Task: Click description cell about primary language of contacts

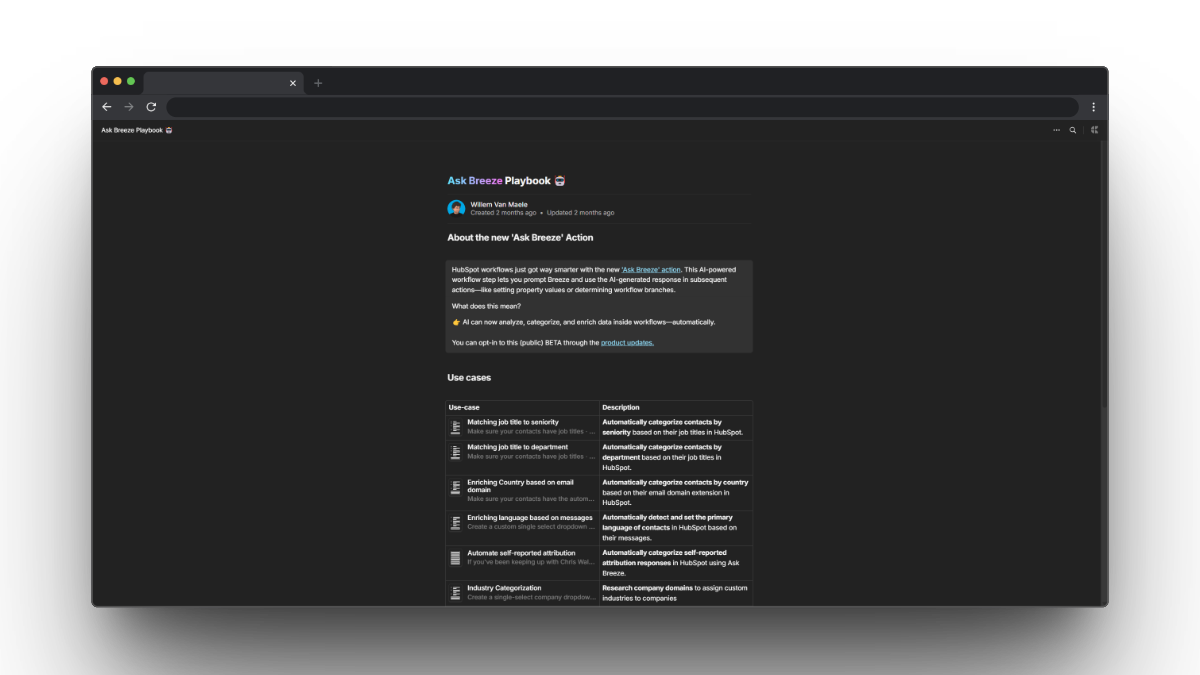Action: click(x=675, y=528)
